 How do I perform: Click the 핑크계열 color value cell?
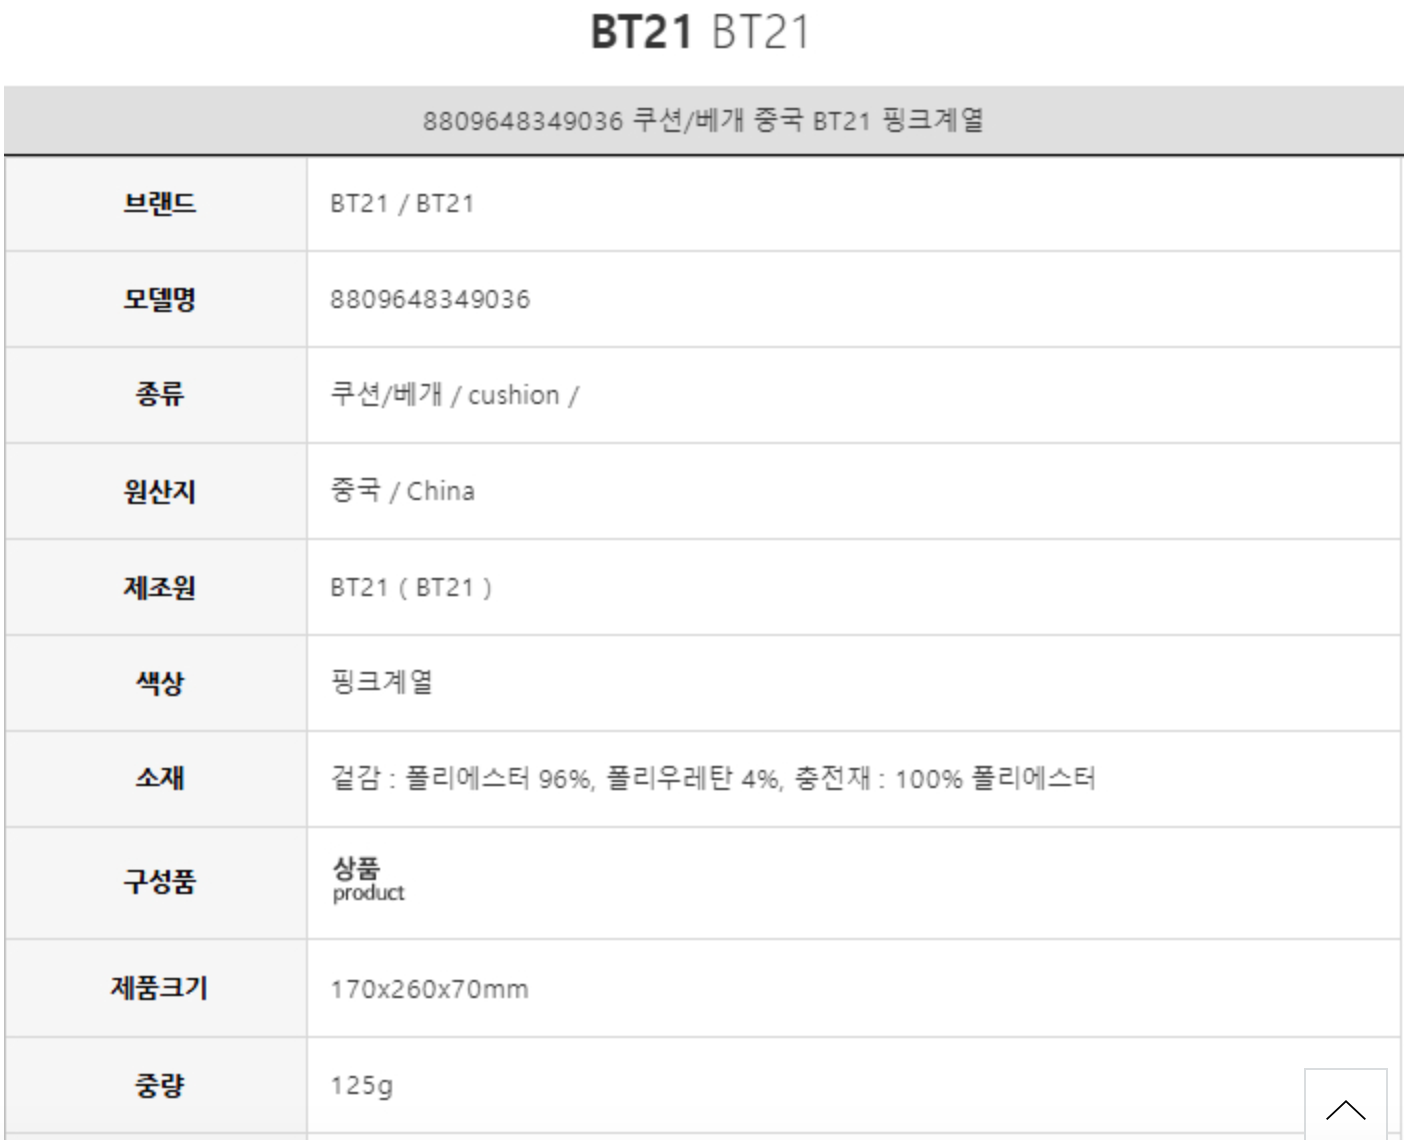click(x=381, y=683)
